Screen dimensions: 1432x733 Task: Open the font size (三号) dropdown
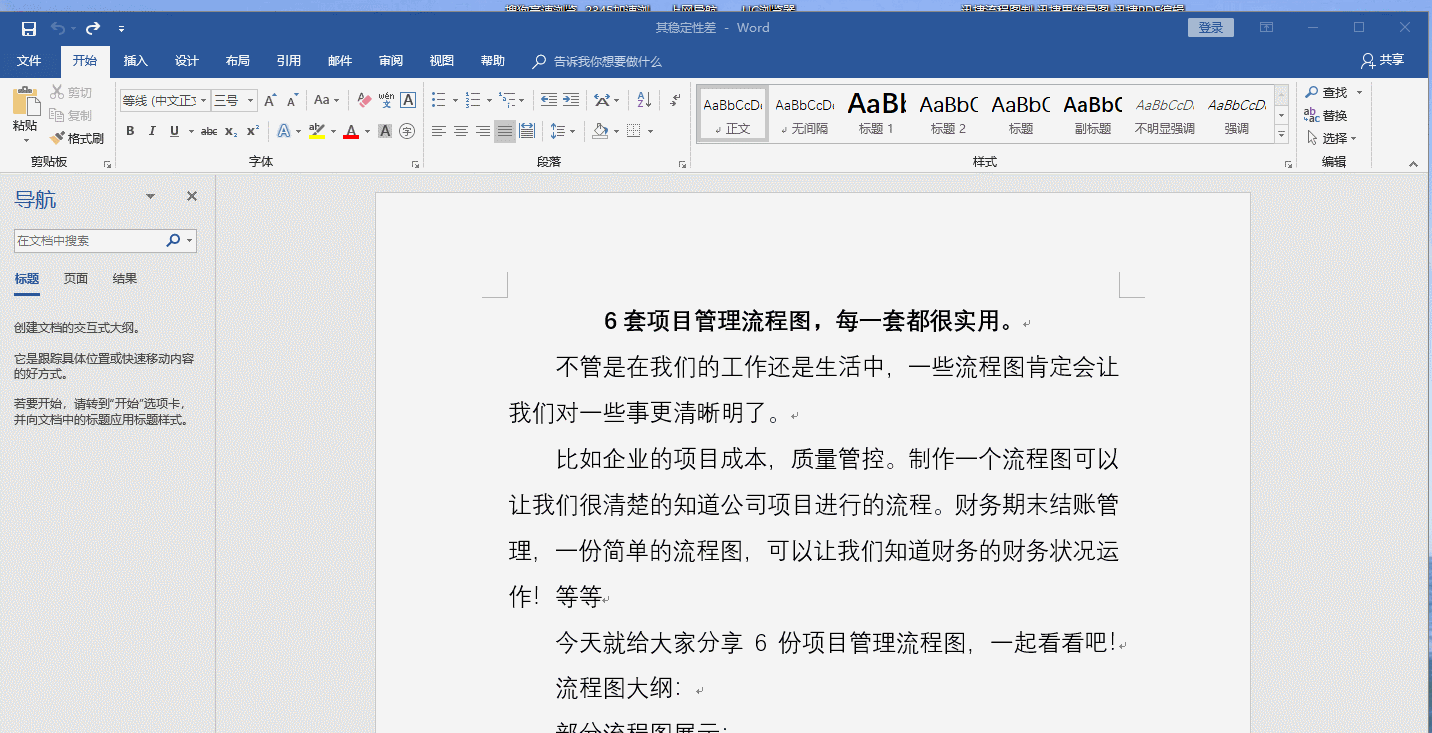[x=250, y=101]
